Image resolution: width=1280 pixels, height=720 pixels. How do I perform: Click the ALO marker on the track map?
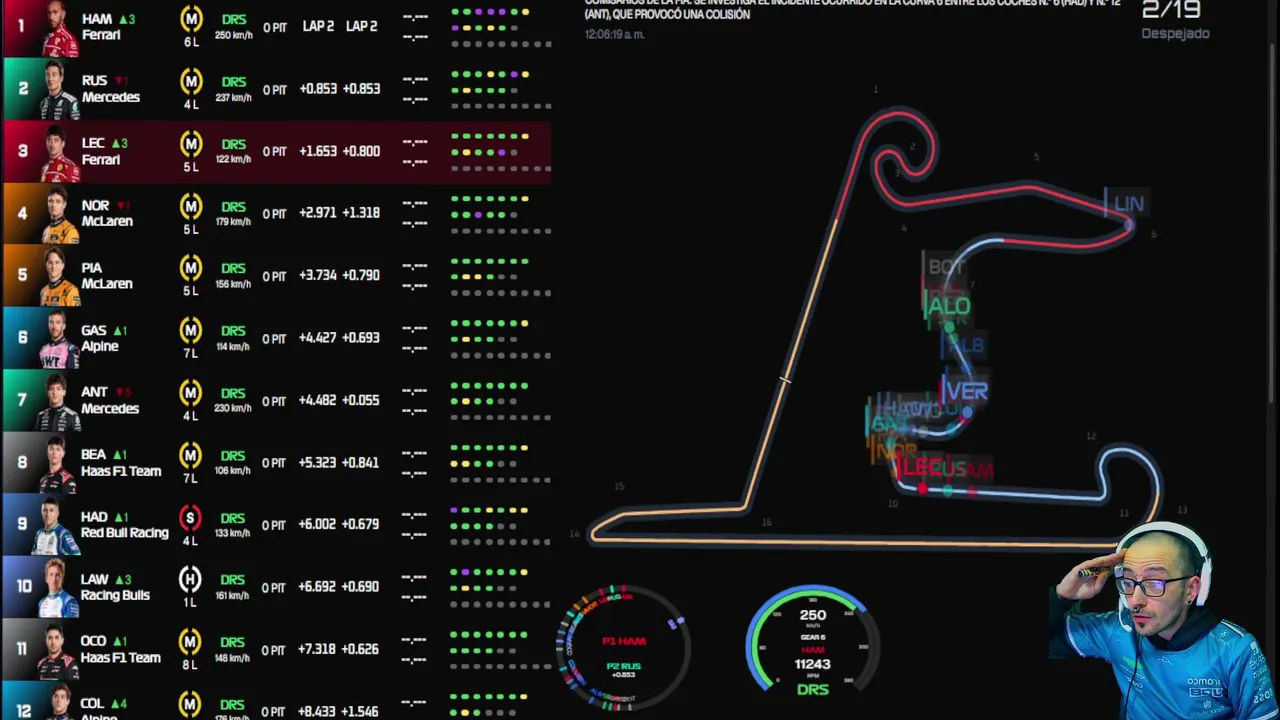coord(948,306)
